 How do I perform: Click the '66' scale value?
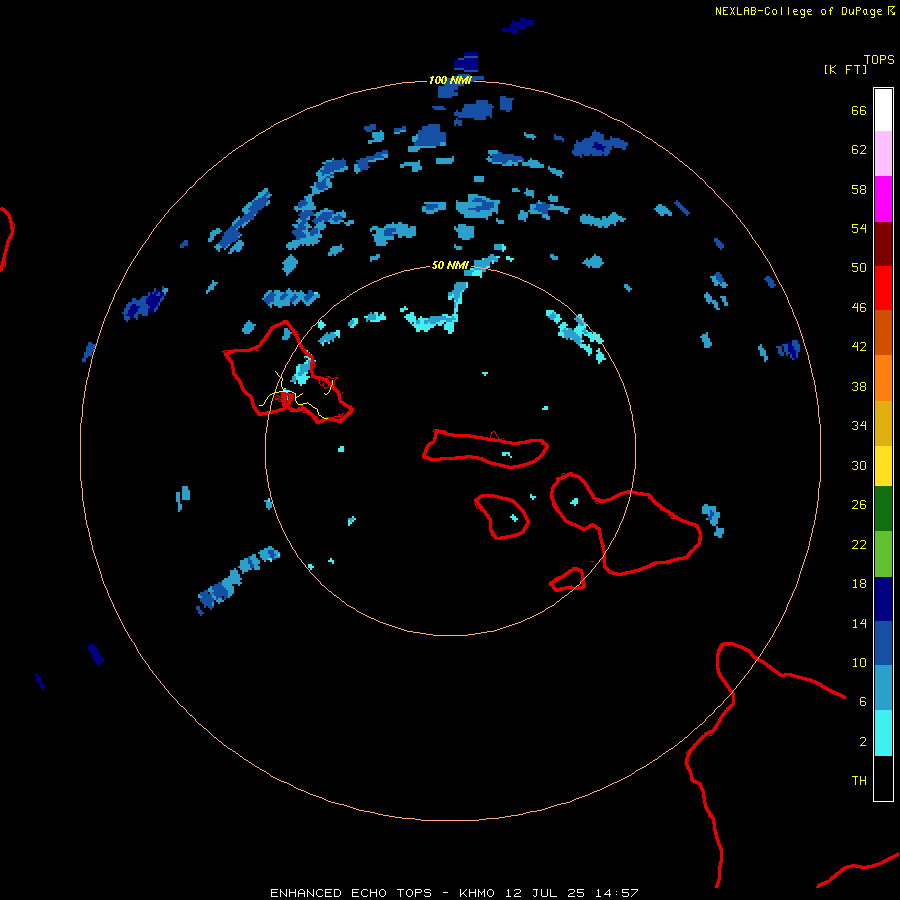pos(859,111)
